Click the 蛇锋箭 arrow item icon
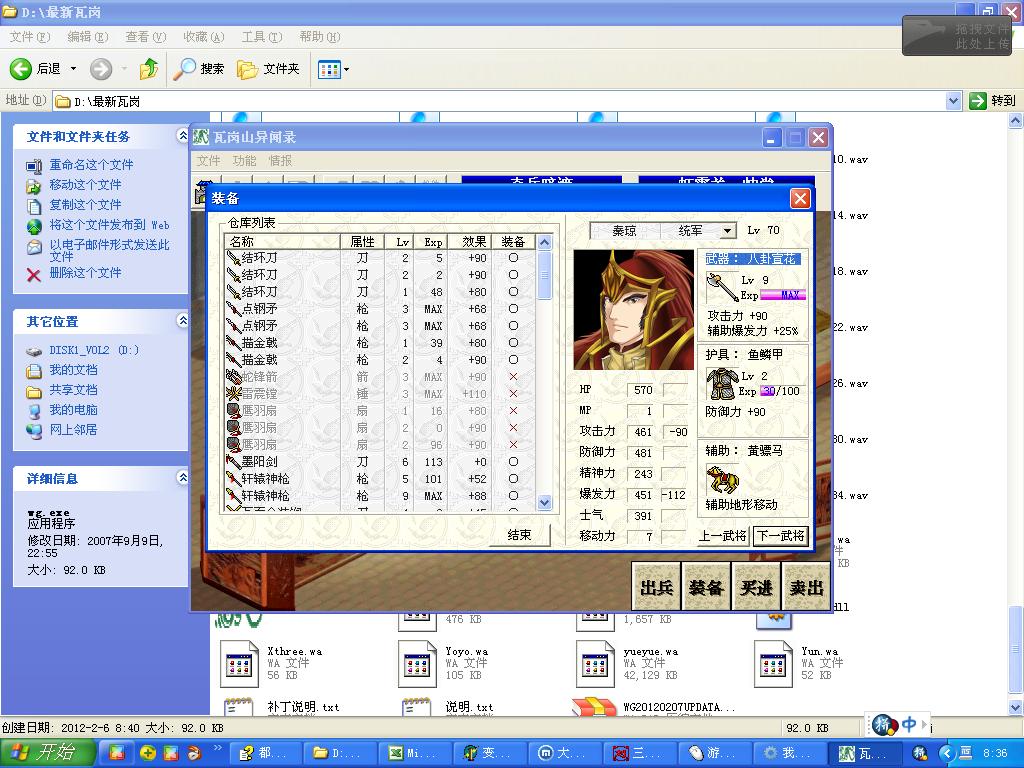 [234, 377]
